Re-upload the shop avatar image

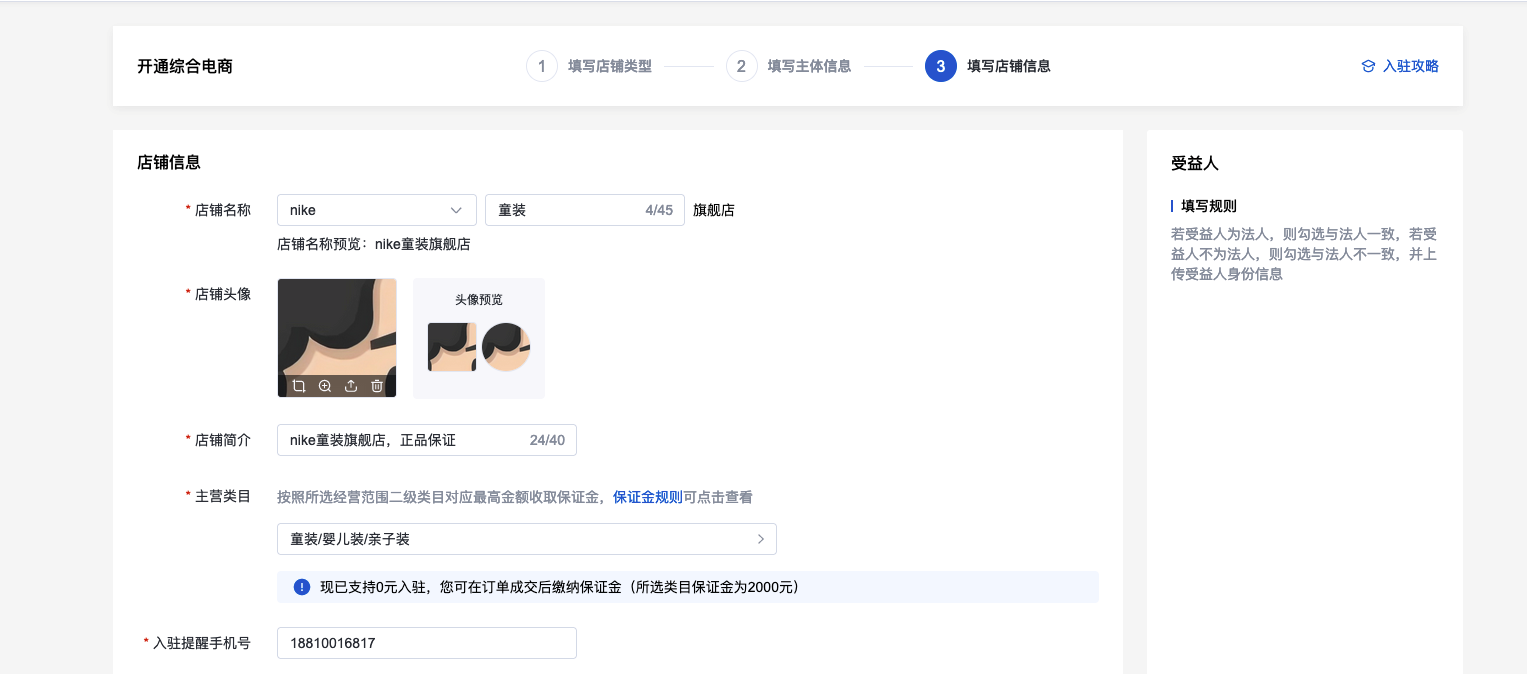click(351, 386)
